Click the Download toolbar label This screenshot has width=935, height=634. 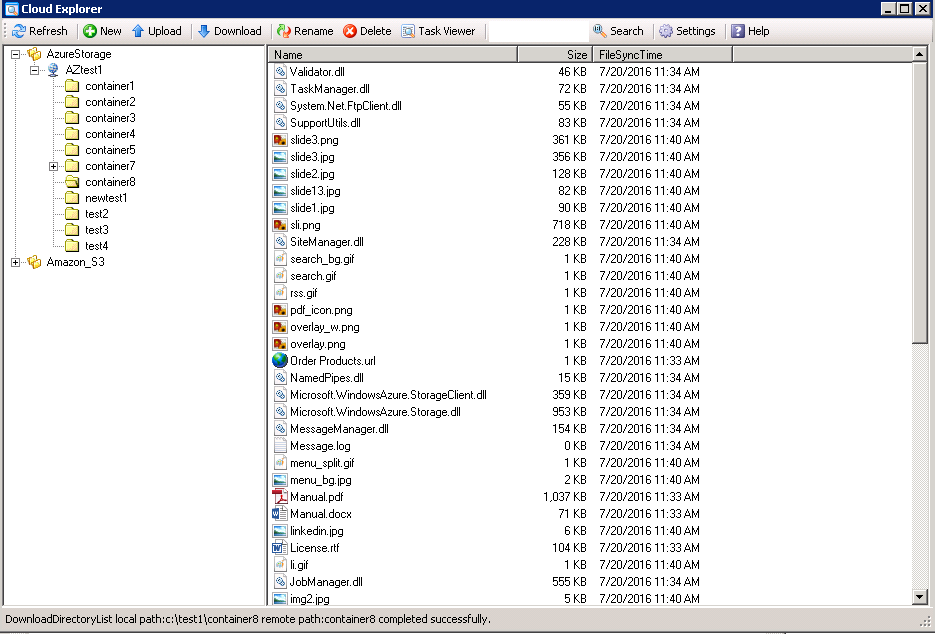(237, 31)
